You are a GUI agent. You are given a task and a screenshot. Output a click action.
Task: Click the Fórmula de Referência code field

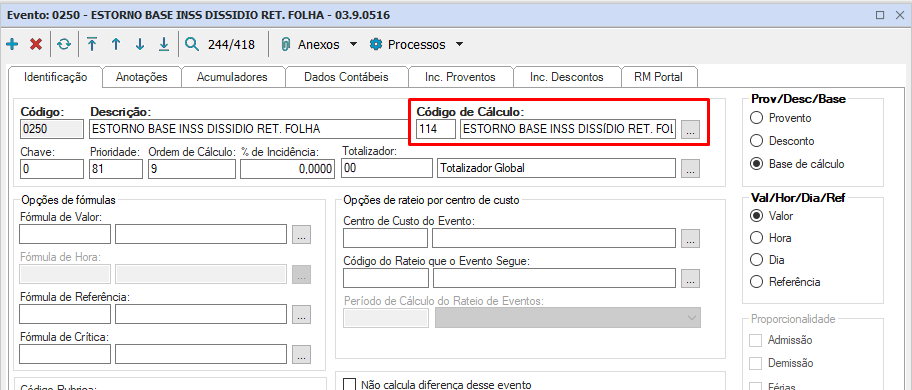pyautogui.click(x=65, y=314)
